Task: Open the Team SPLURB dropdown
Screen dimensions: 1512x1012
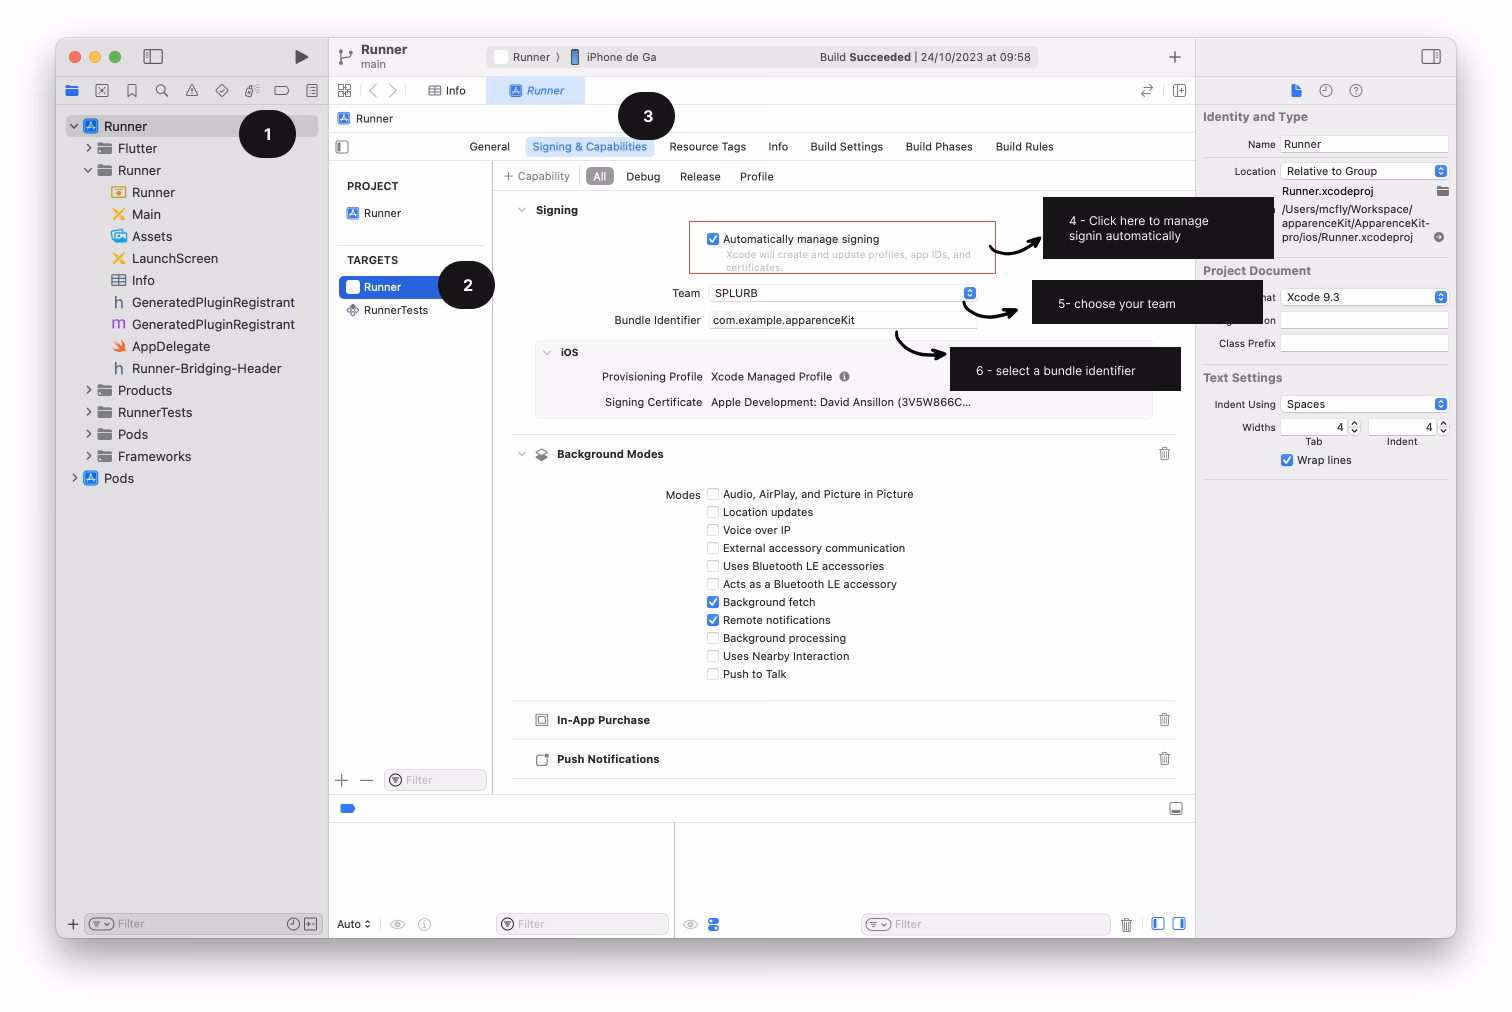Action: pyautogui.click(x=843, y=293)
